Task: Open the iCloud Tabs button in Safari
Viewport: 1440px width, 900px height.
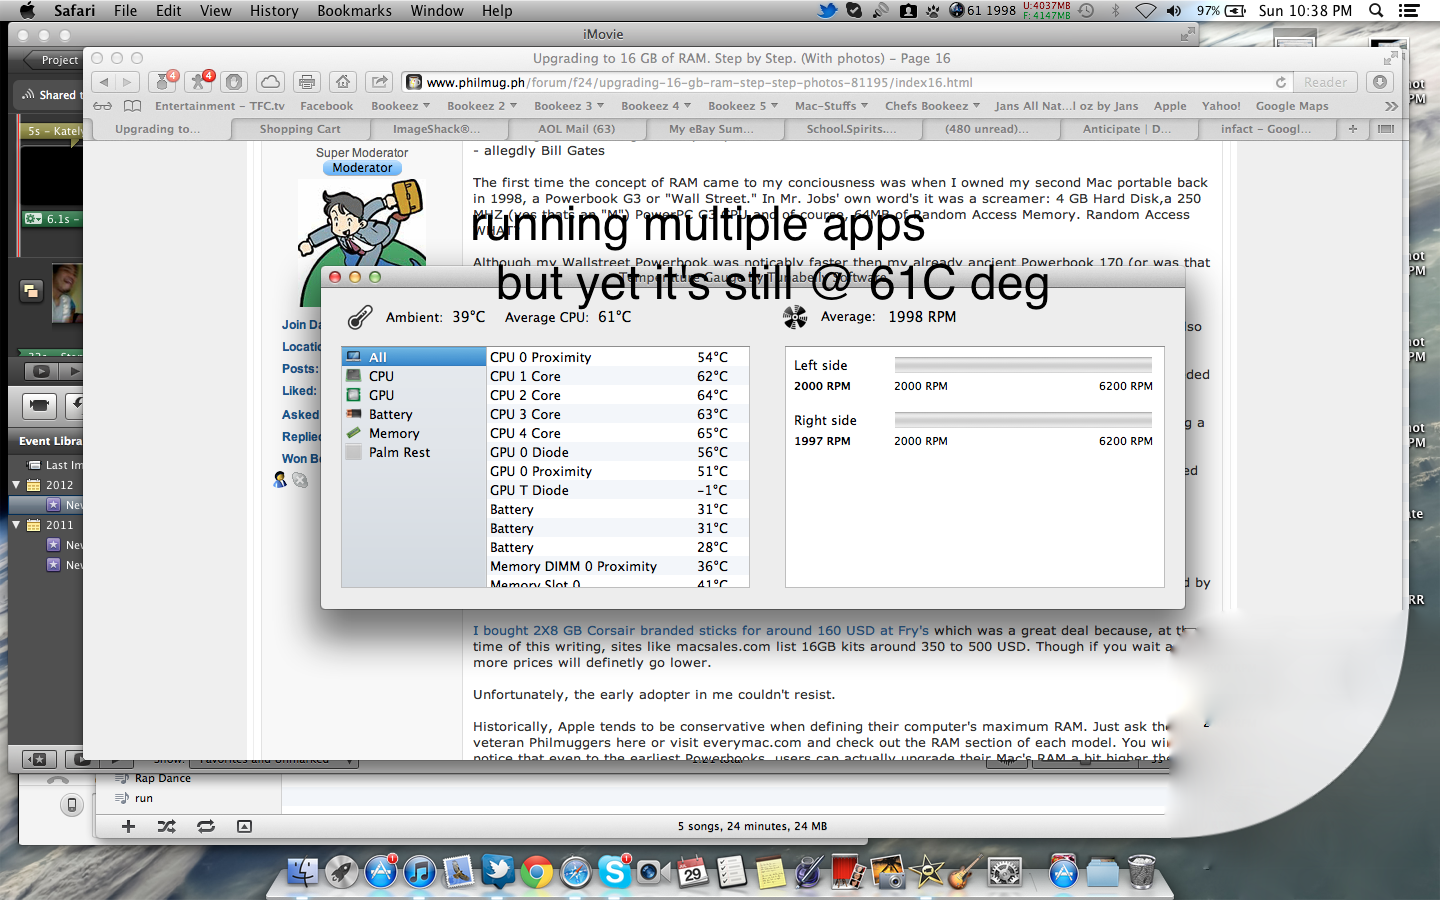Action: (269, 82)
